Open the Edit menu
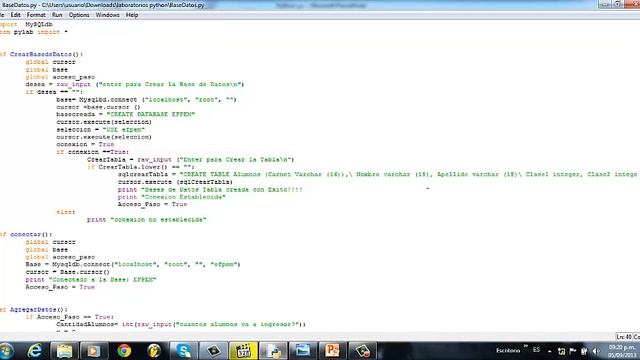 pos(16,15)
